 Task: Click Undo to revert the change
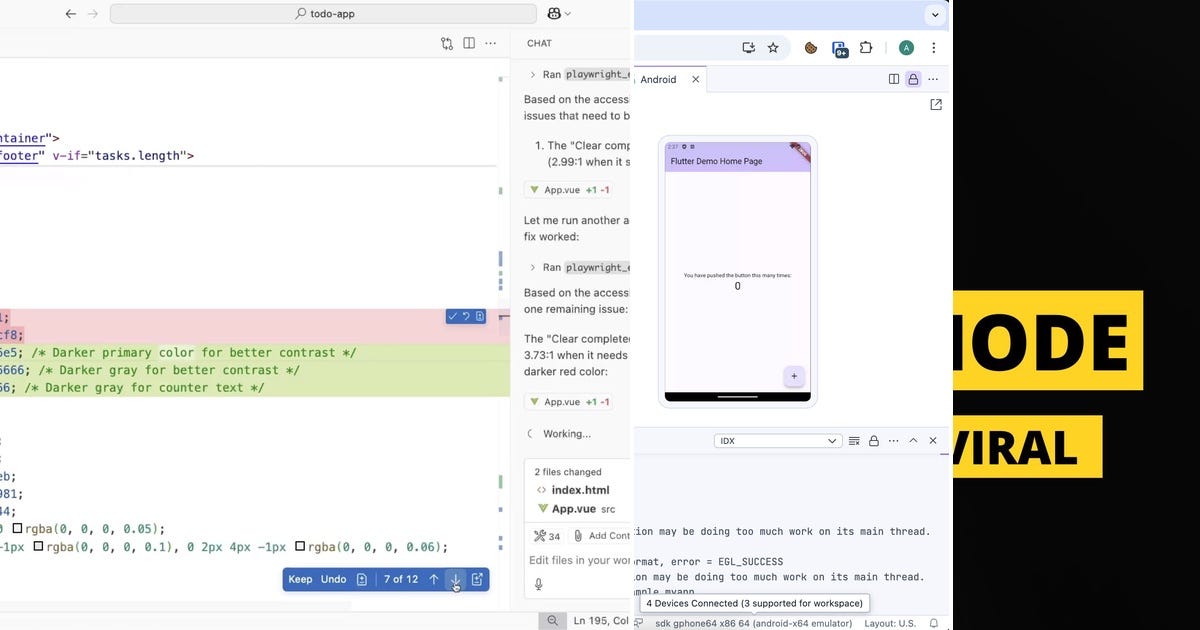[x=336, y=579]
